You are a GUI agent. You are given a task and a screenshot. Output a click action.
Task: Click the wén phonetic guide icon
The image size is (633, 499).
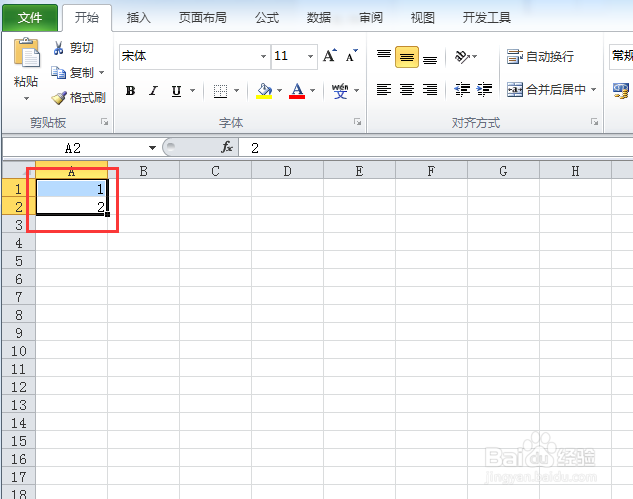coord(340,91)
